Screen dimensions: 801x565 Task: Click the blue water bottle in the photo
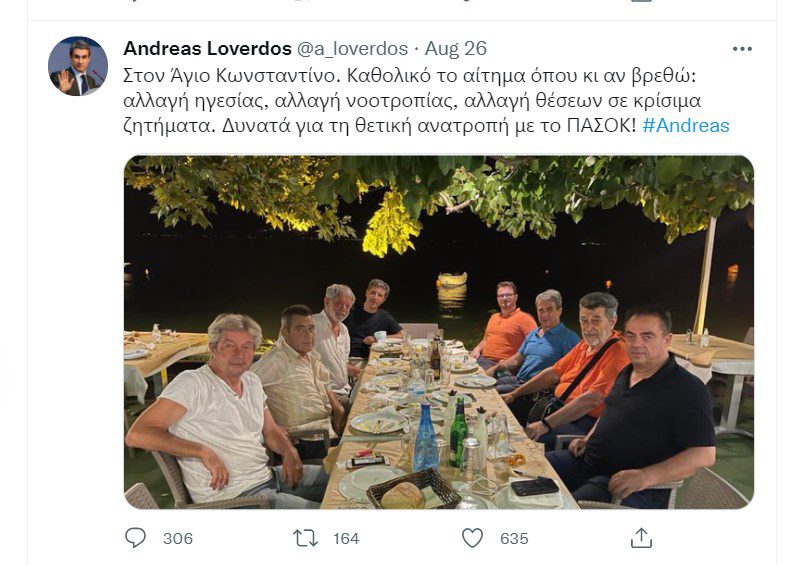coord(425,438)
